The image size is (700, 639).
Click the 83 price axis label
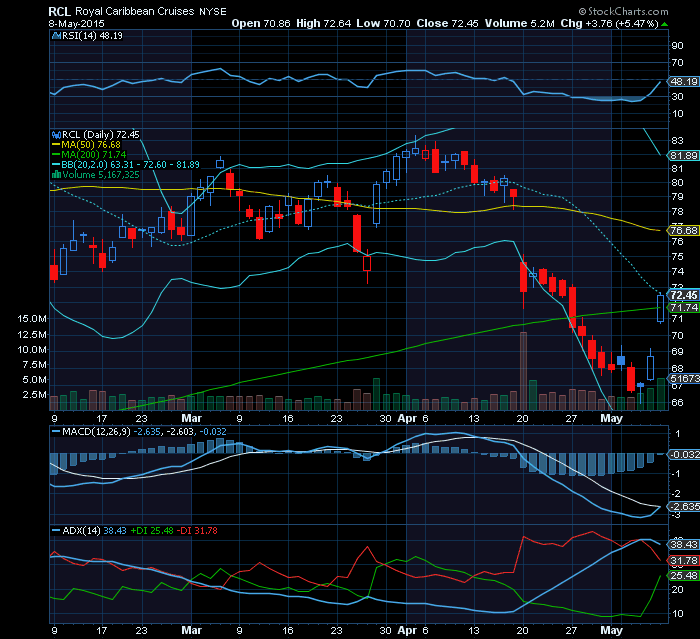click(677, 140)
